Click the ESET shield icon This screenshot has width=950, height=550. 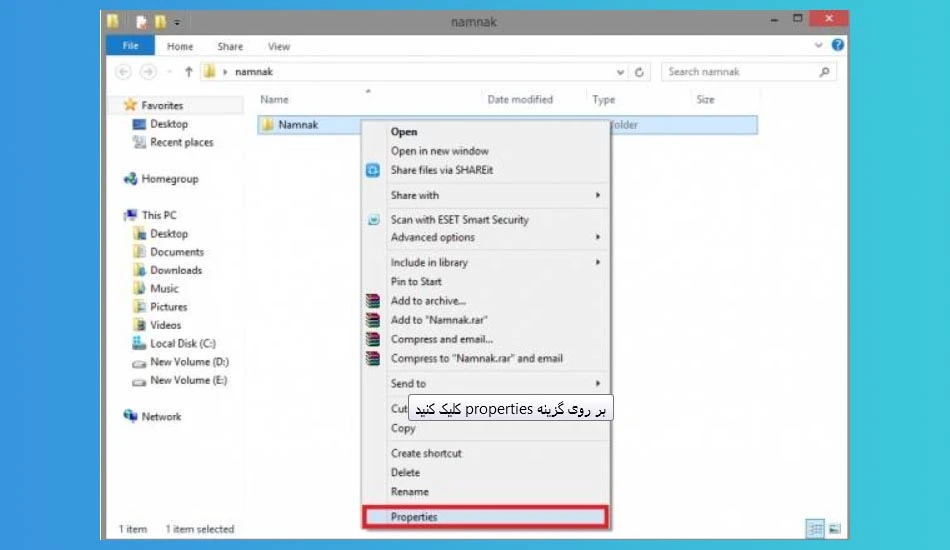[374, 220]
